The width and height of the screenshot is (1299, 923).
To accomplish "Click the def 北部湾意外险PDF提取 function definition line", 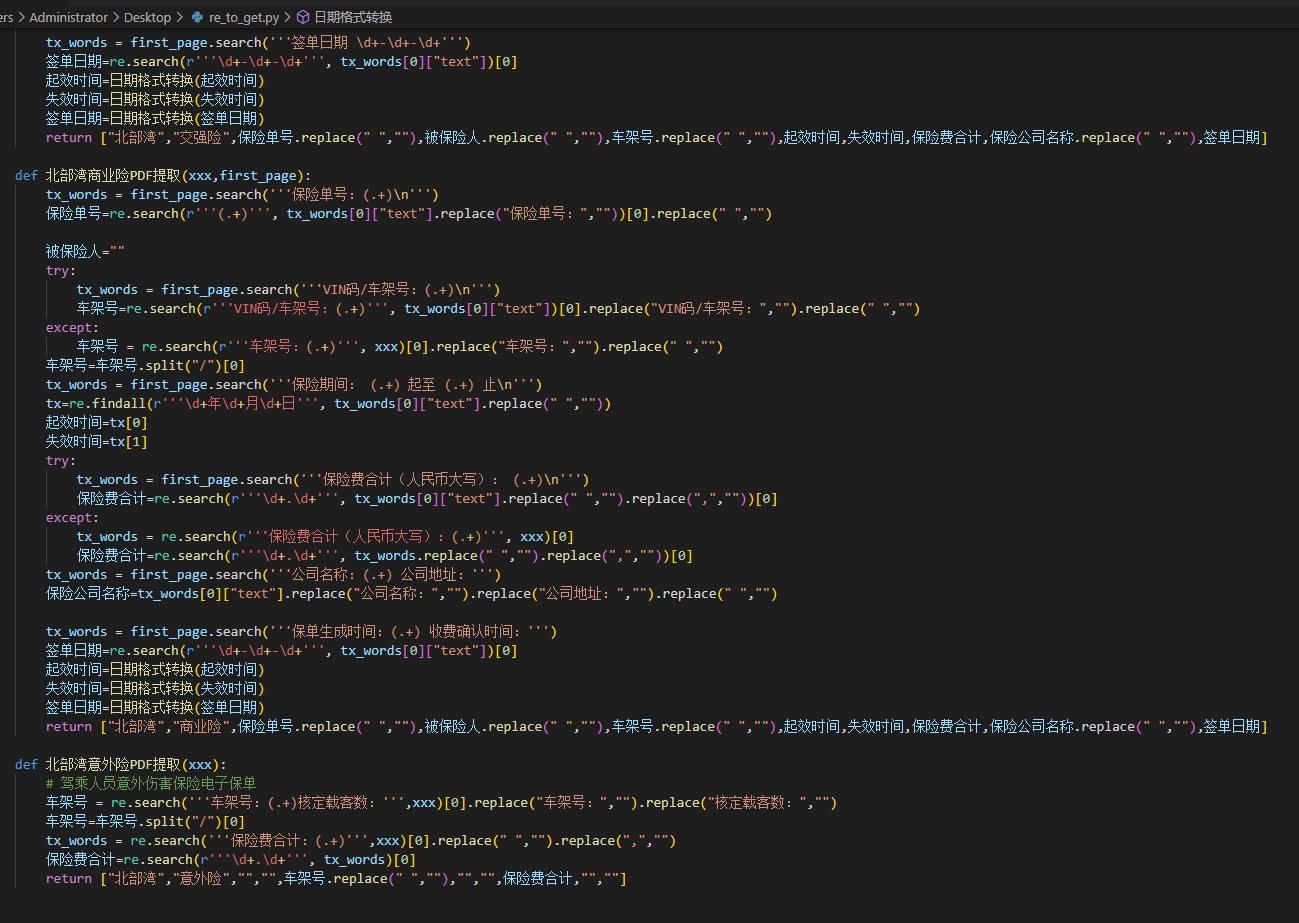I will [121, 764].
